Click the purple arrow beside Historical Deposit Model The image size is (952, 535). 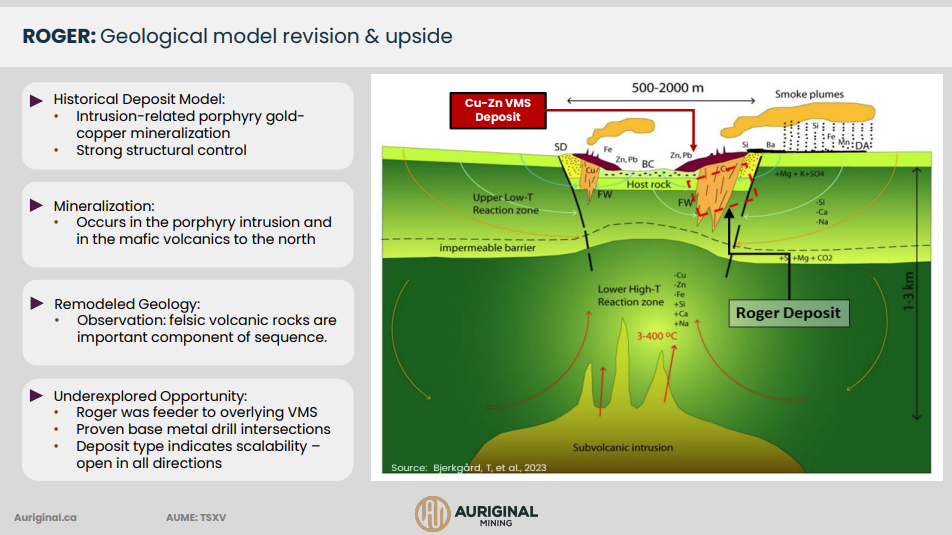click(37, 100)
